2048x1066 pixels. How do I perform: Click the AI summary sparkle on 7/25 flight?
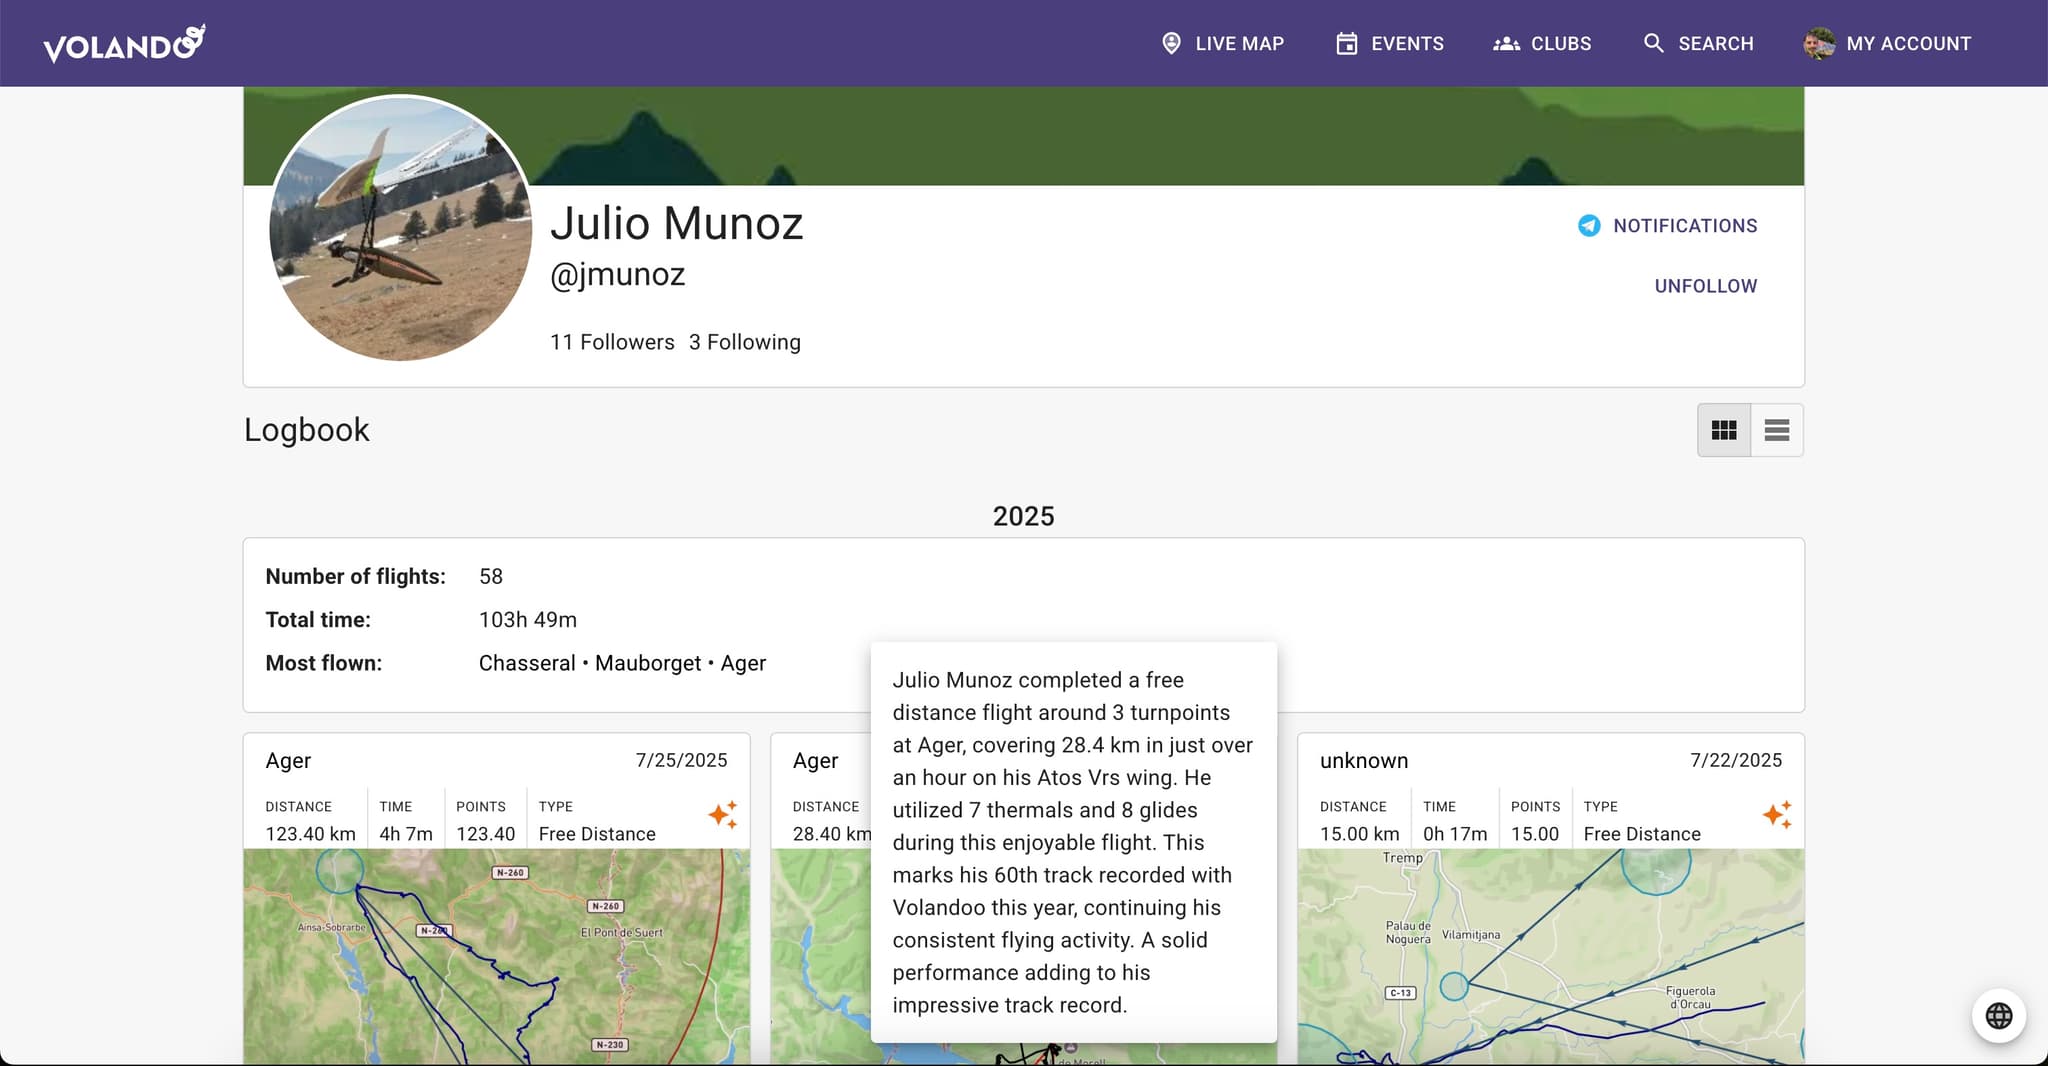tap(722, 815)
